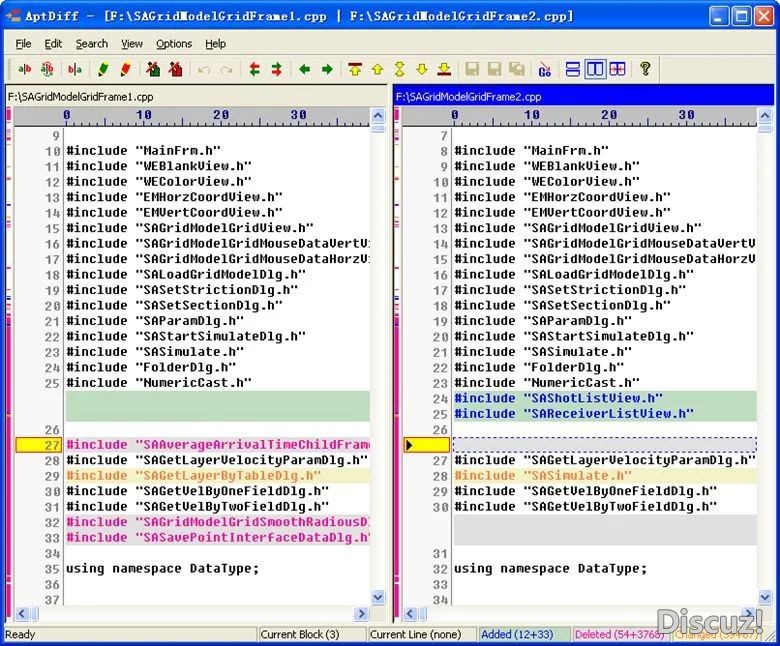Open the Search menu
This screenshot has height=646, width=780.
92,44
